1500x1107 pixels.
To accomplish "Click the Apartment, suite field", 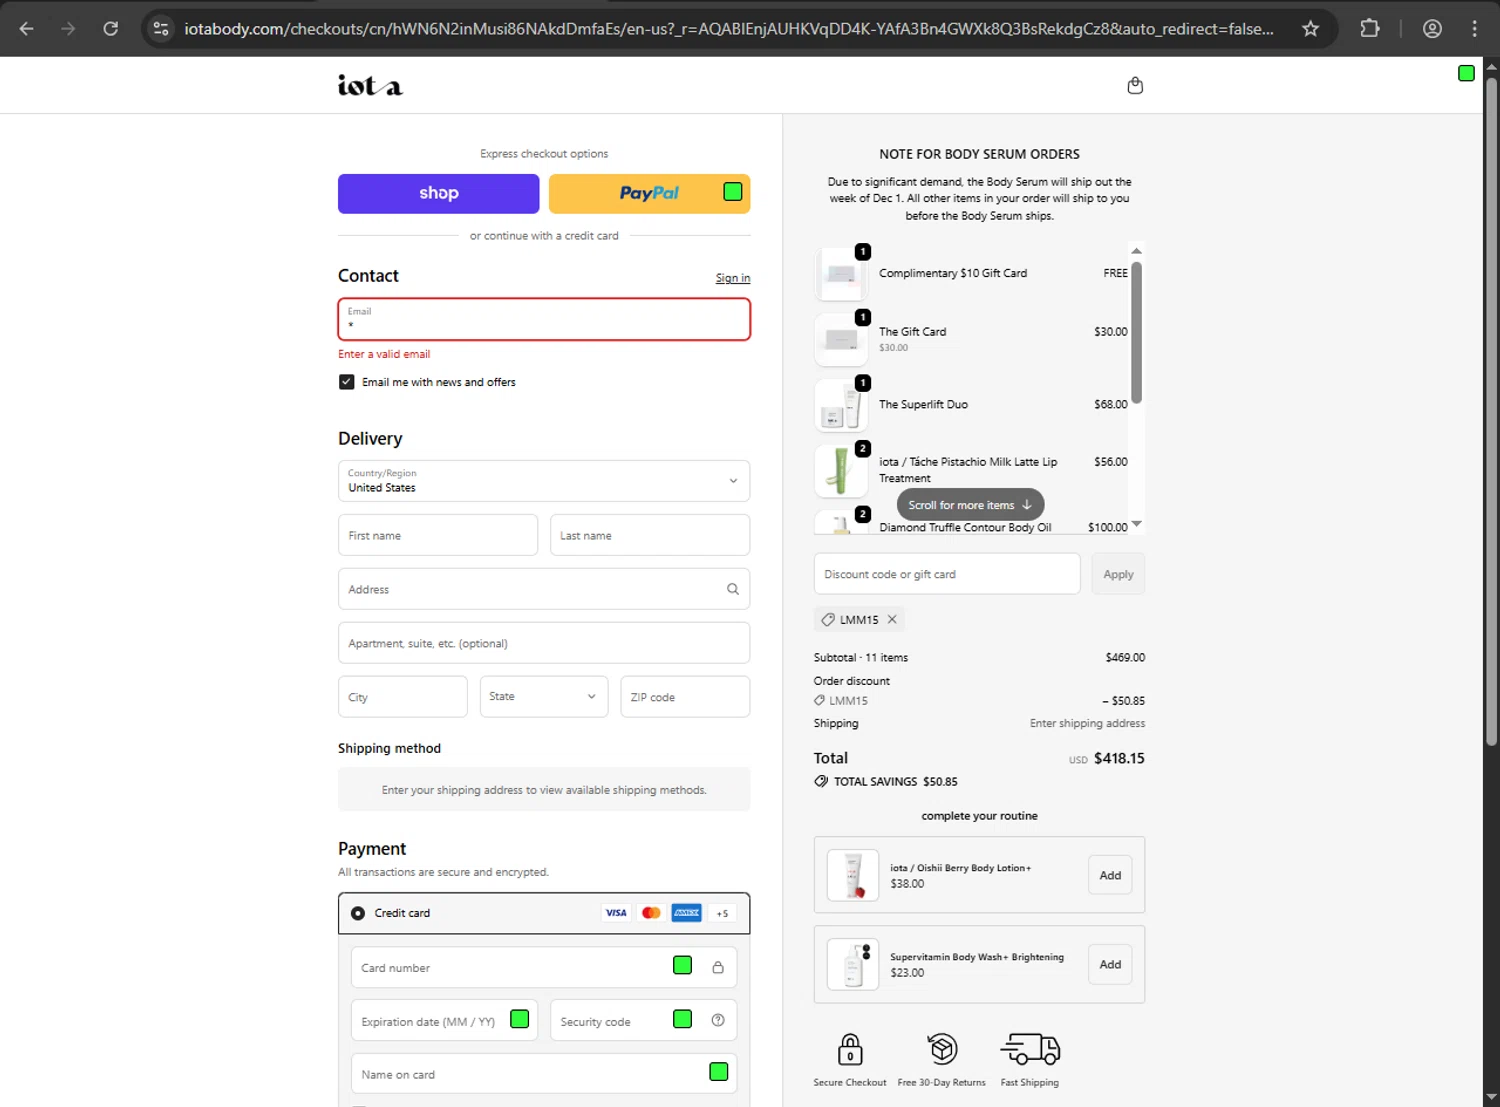I will 544,643.
